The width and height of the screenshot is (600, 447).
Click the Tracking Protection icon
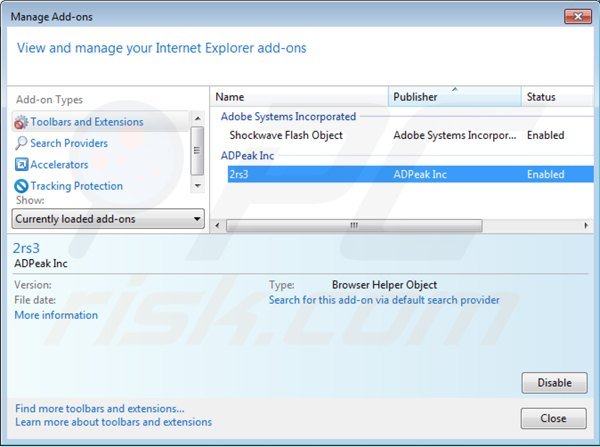[x=21, y=186]
